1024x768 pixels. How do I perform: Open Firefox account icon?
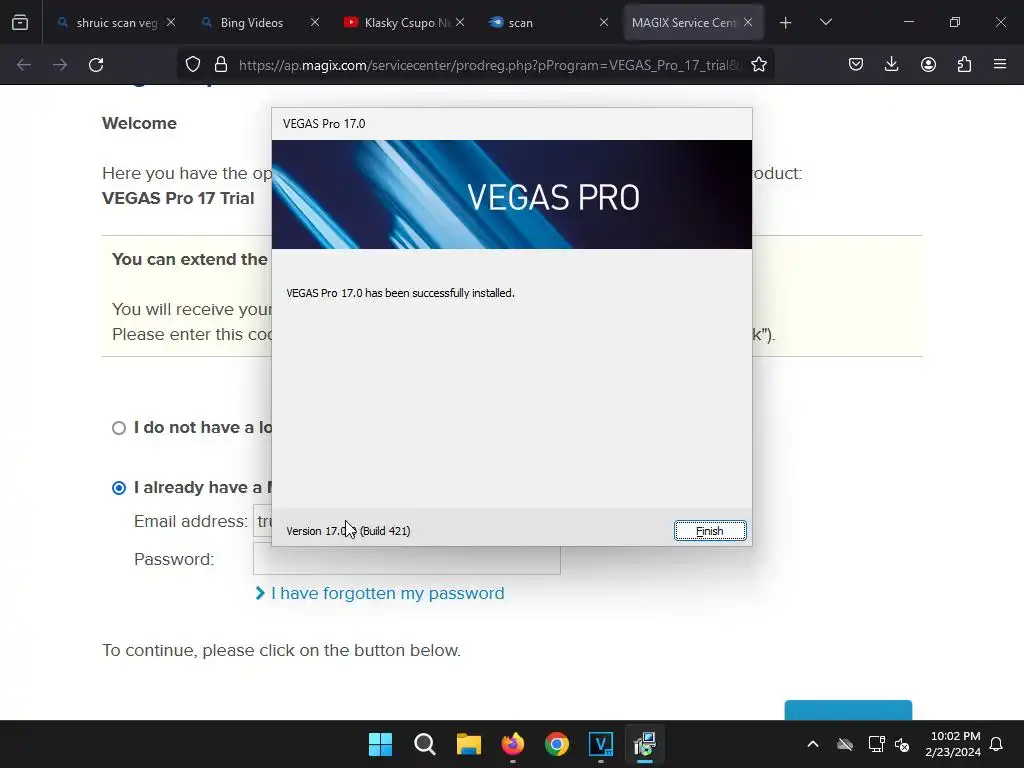(x=928, y=64)
